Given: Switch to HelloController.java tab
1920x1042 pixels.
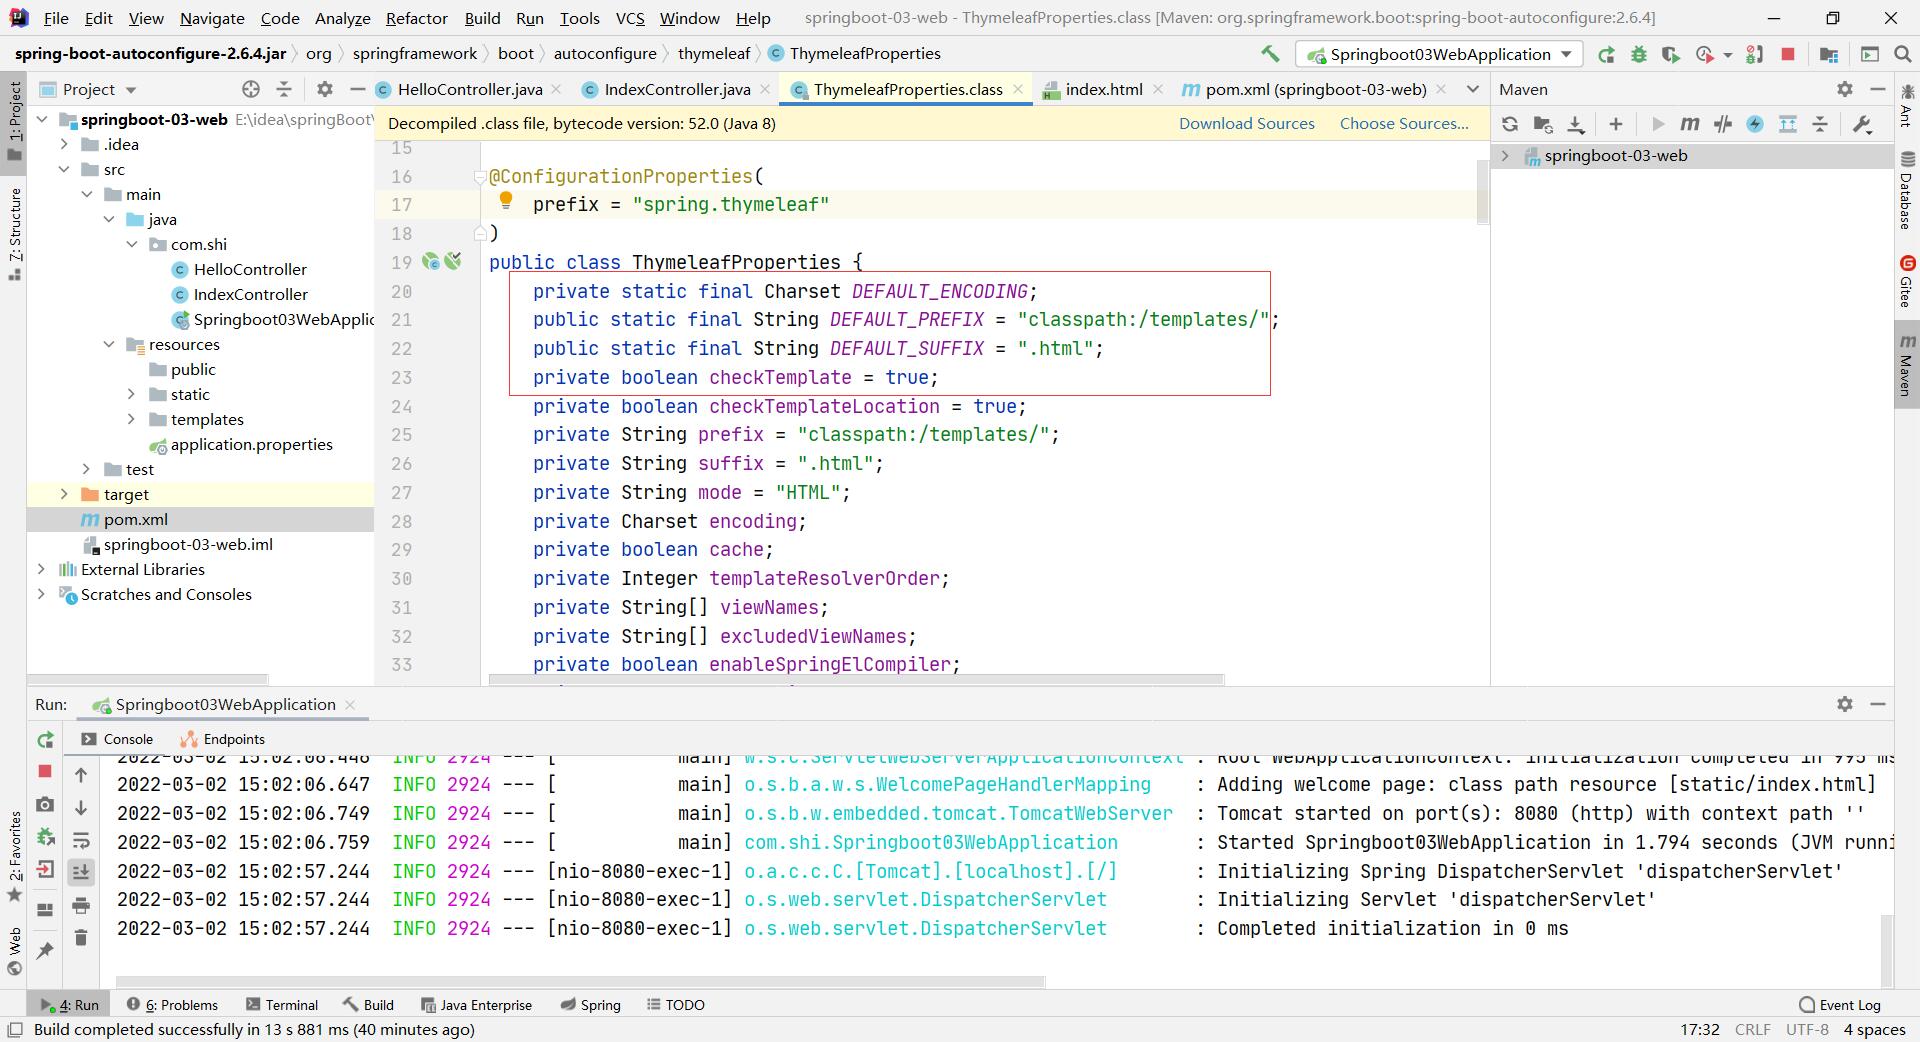Looking at the screenshot, I should [469, 89].
